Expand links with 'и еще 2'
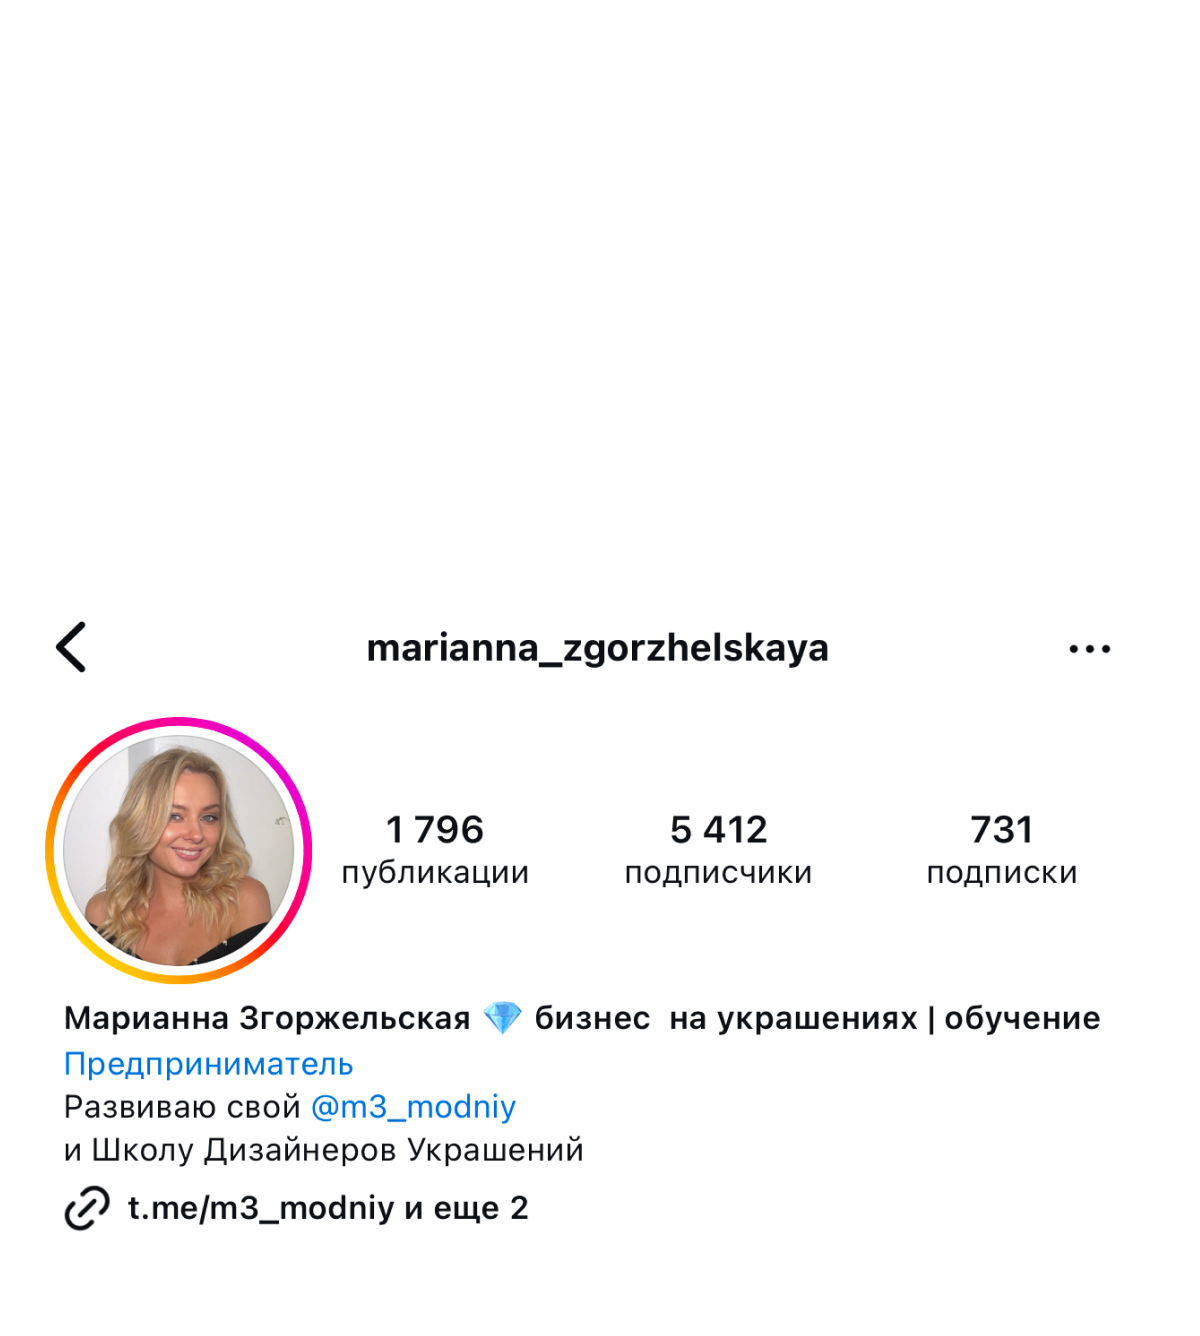The width and height of the screenshot is (1200, 1336). click(x=466, y=1208)
